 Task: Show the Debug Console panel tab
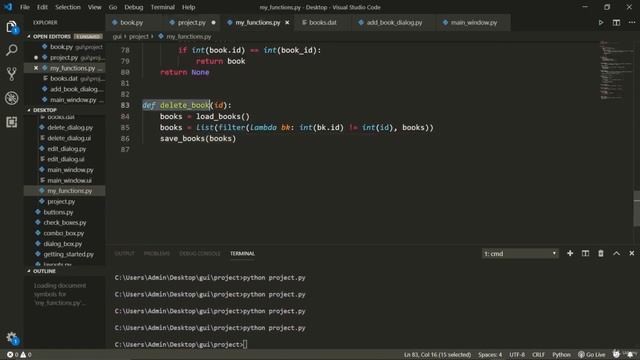pyautogui.click(x=200, y=253)
